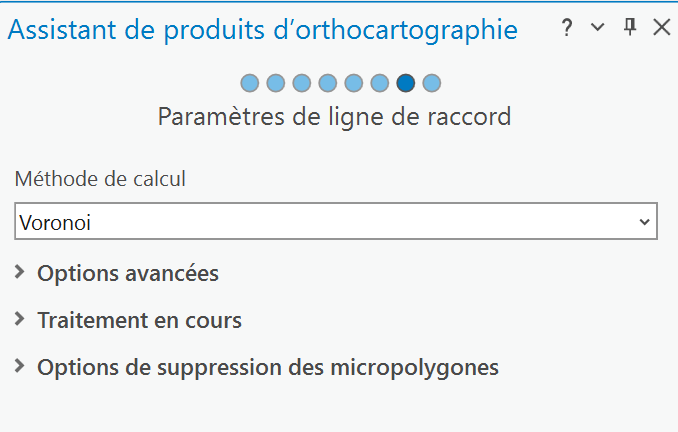Advance to the last wizard step dot
The width and height of the screenshot is (678, 432).
coord(432,83)
